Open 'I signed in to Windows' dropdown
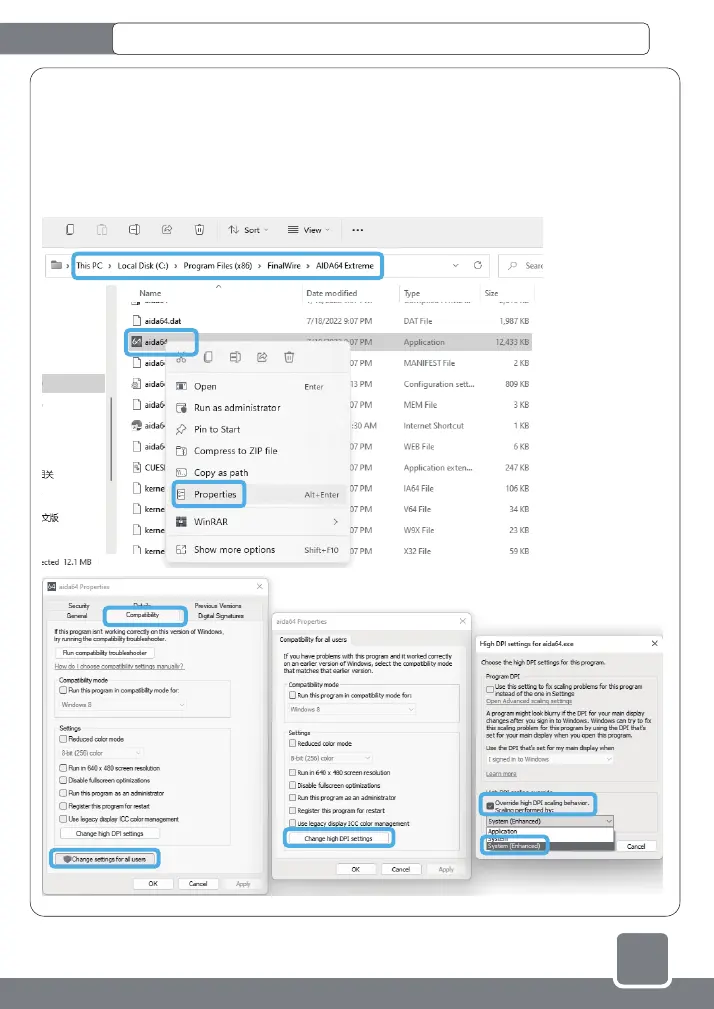 click(x=550, y=759)
